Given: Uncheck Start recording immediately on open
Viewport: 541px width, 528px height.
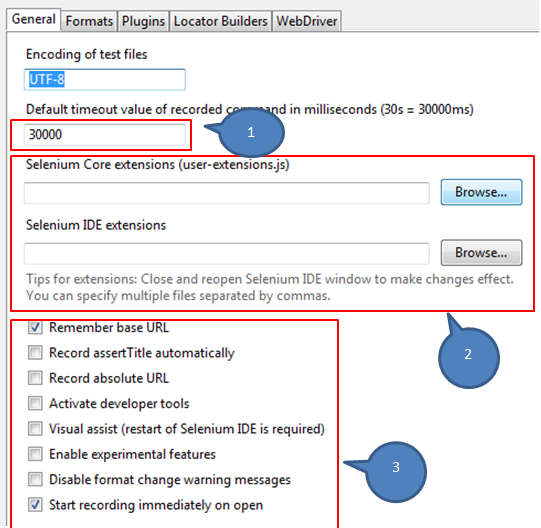Looking at the screenshot, I should (x=35, y=505).
